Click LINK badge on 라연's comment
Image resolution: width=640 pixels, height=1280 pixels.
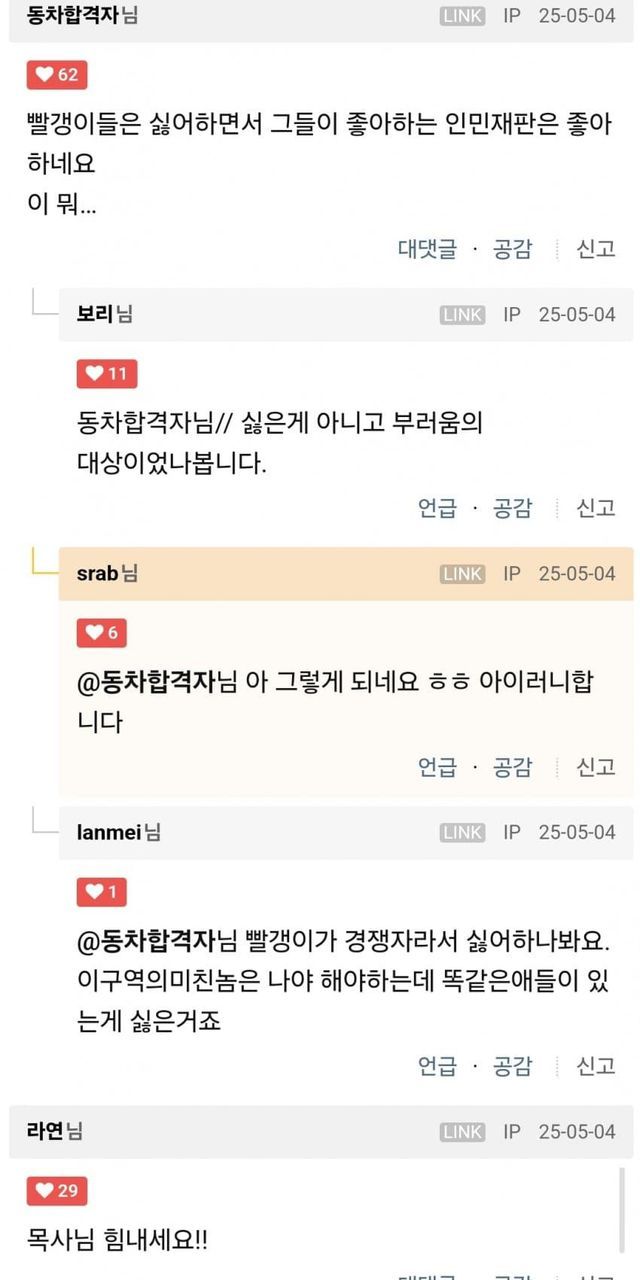coord(462,1132)
